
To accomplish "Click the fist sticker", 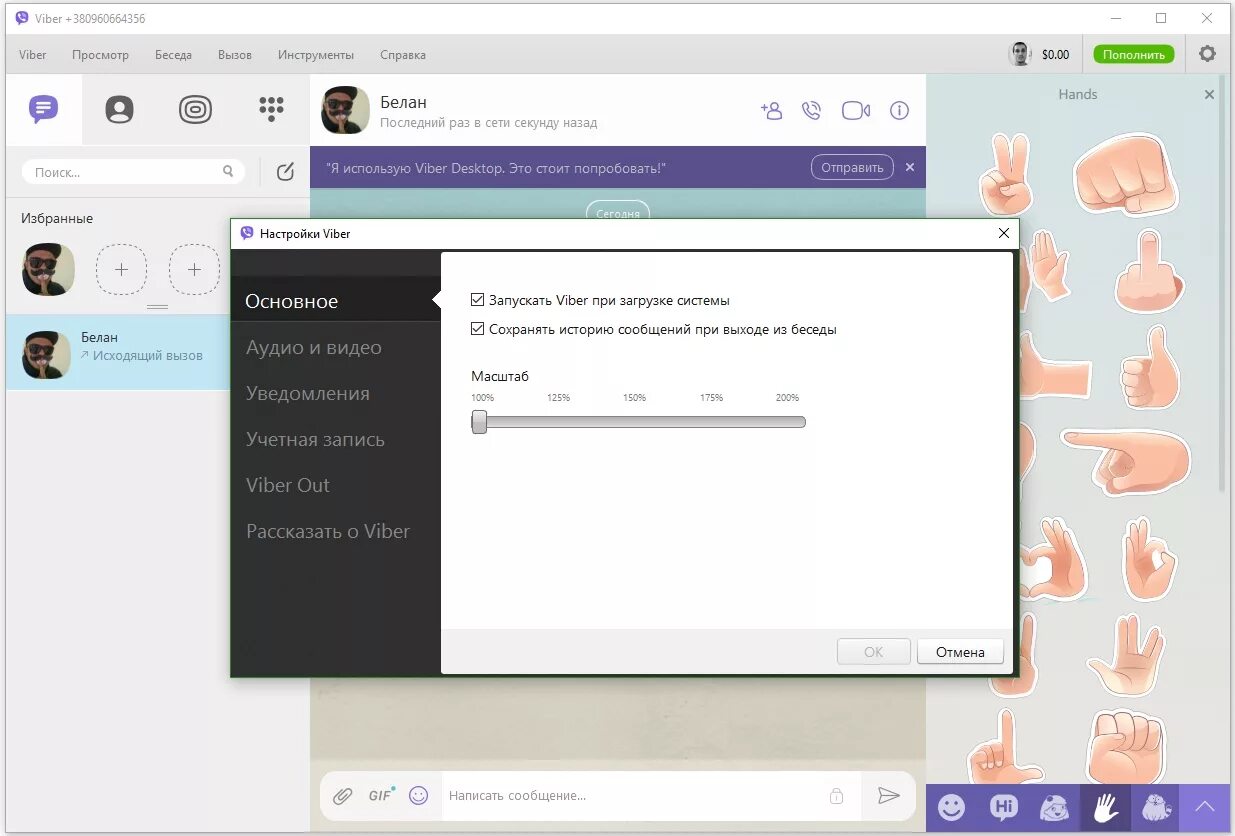I will pos(1128,176).
